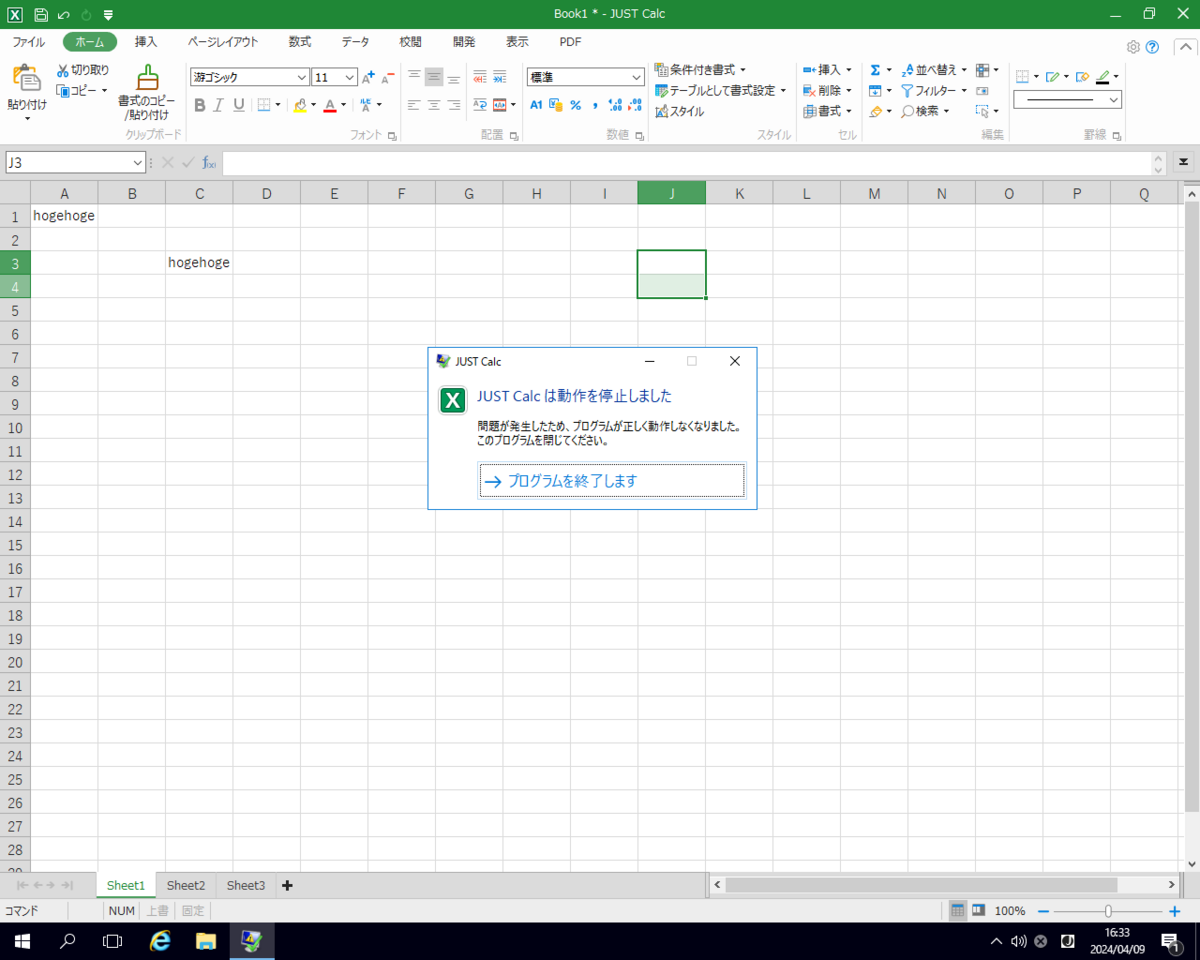Open the font name dropdown 游ゴシック
The image size is (1200, 960).
point(302,77)
